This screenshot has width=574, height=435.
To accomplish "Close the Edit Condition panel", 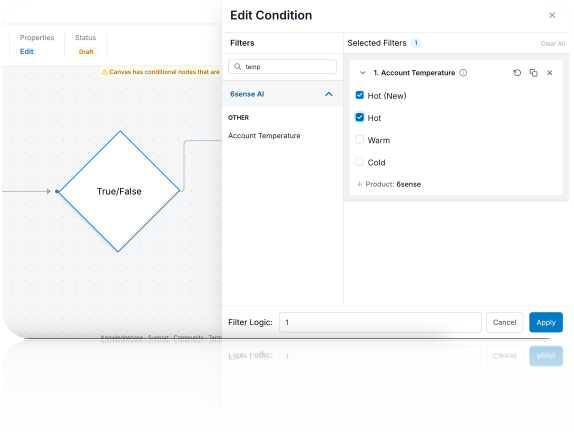I will (552, 15).
